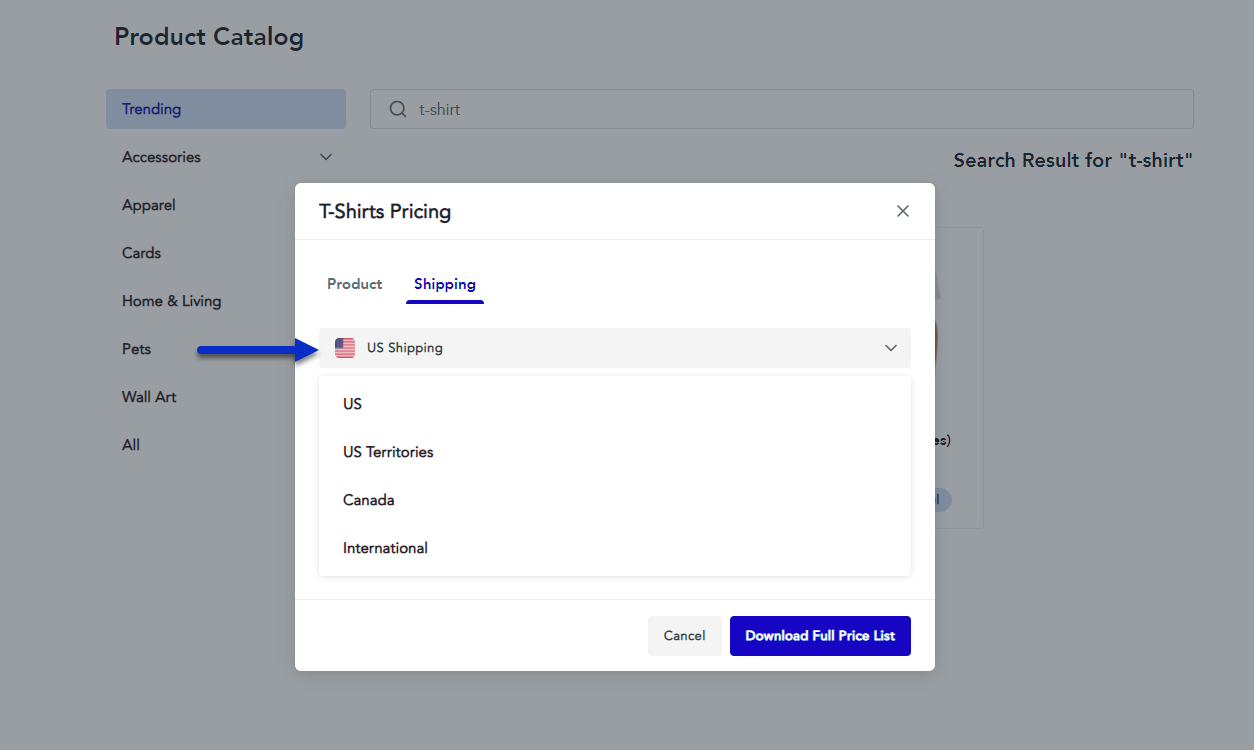
Task: Select the Shipping tab
Action: tap(444, 284)
